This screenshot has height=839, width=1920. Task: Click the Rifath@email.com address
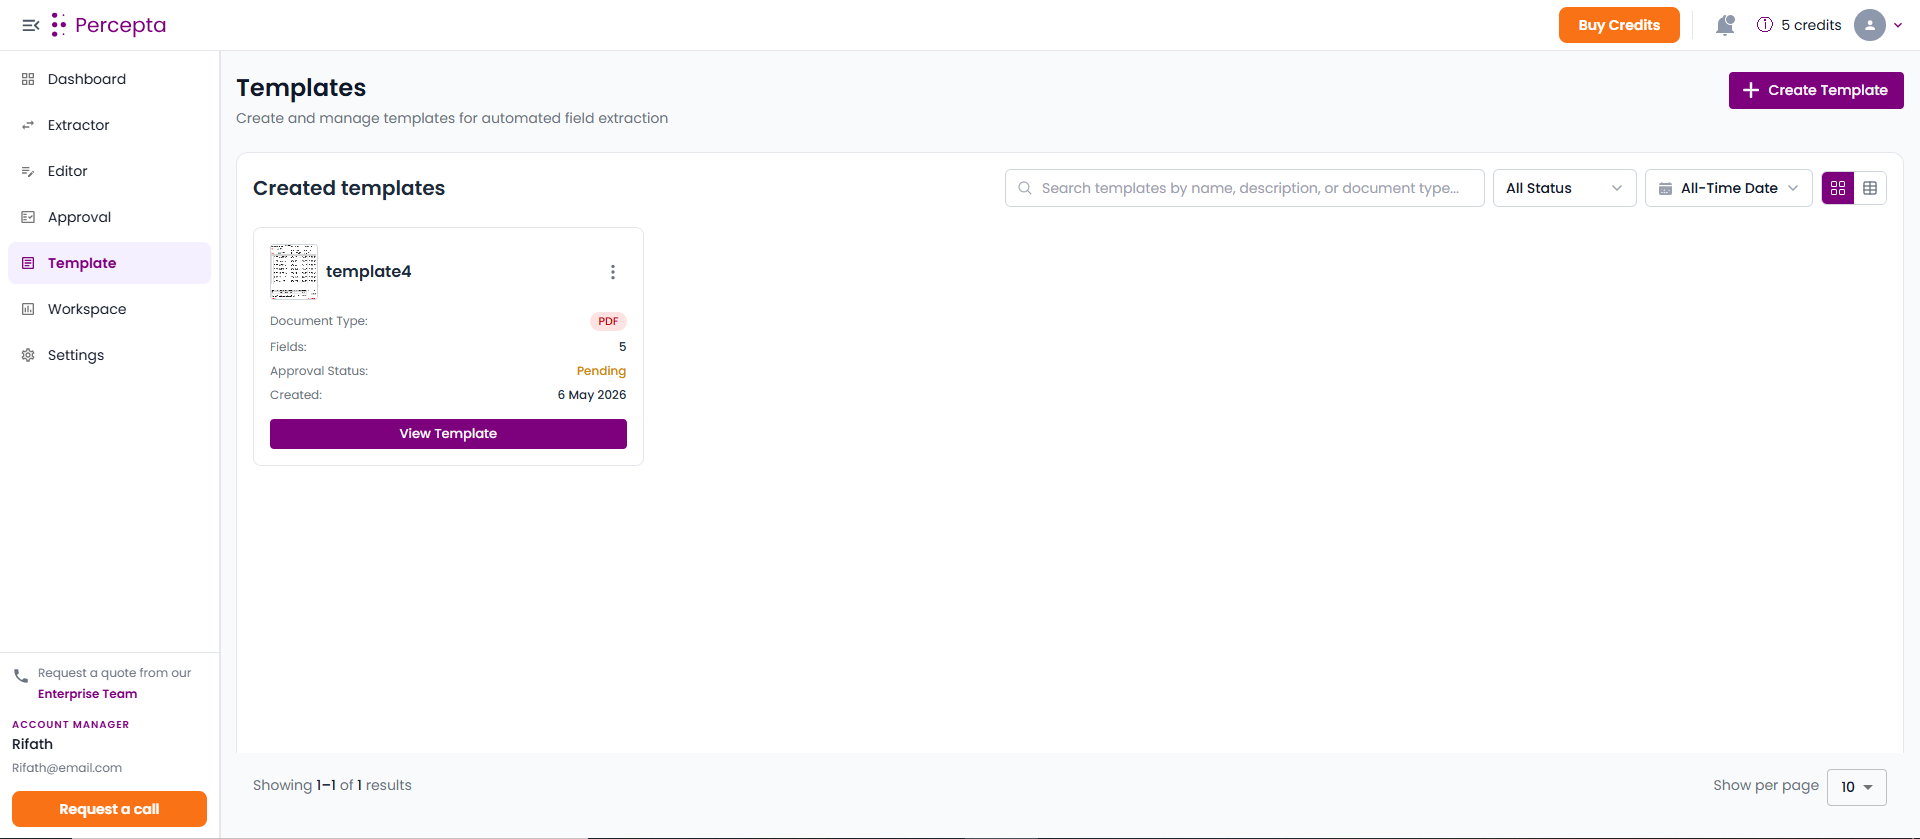[67, 768]
